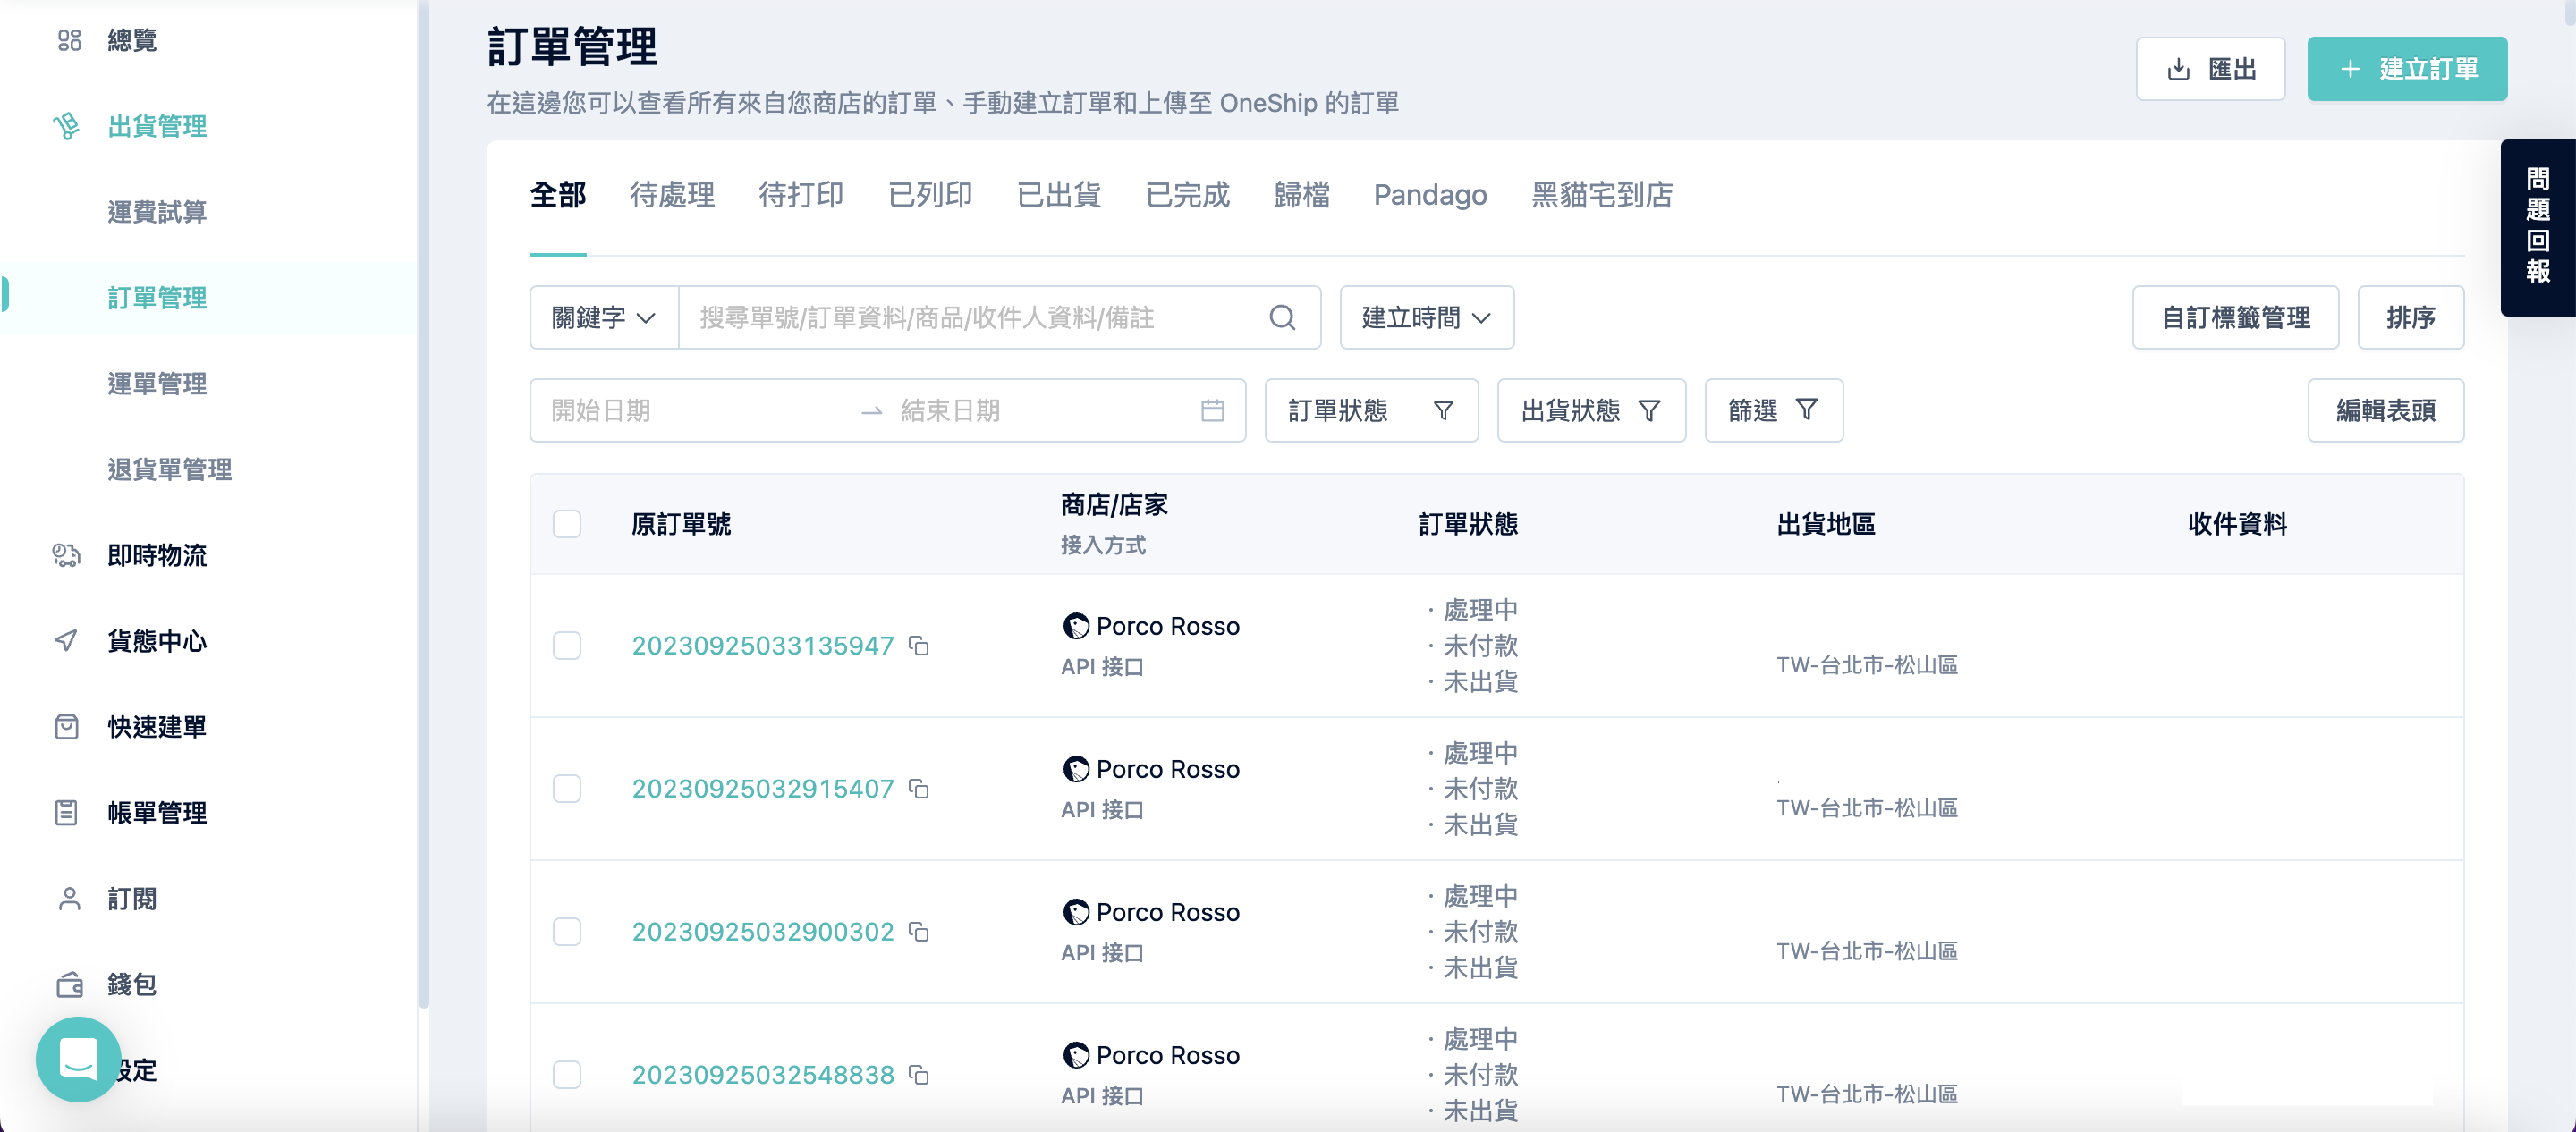
Task: Open the 篩選 filter dropdown
Action: 1773,411
